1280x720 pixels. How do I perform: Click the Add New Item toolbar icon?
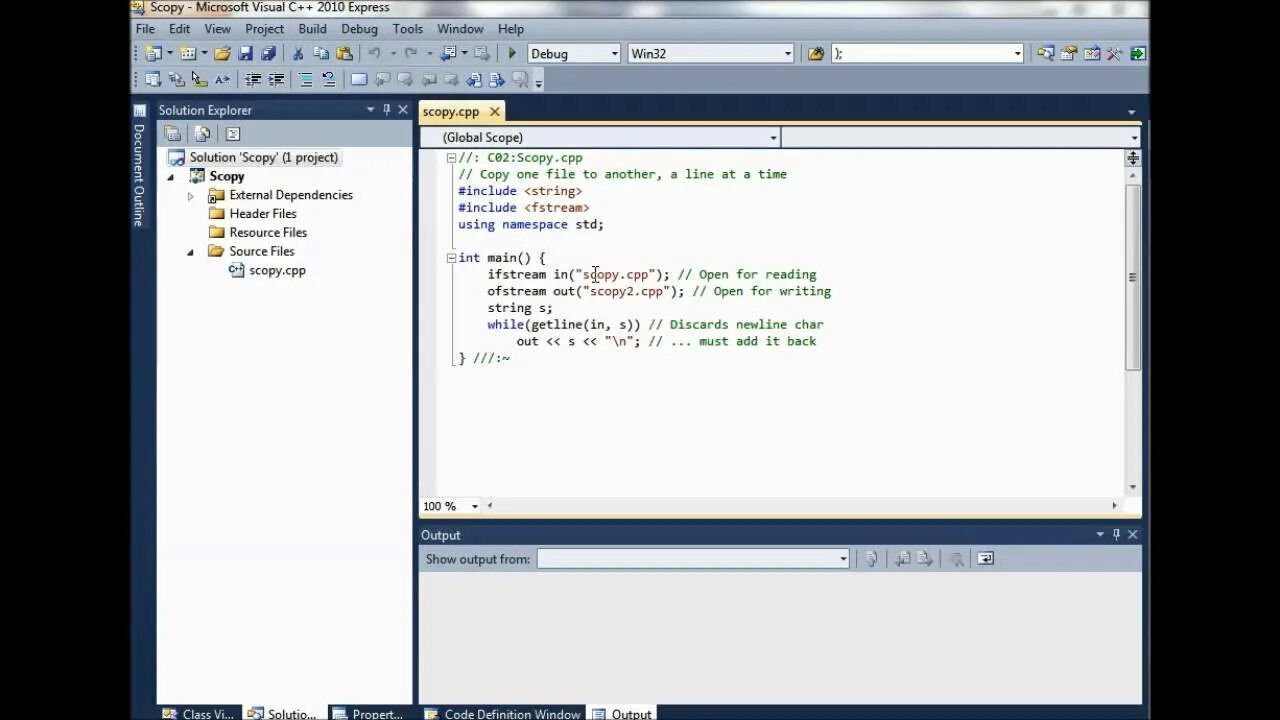coord(188,53)
